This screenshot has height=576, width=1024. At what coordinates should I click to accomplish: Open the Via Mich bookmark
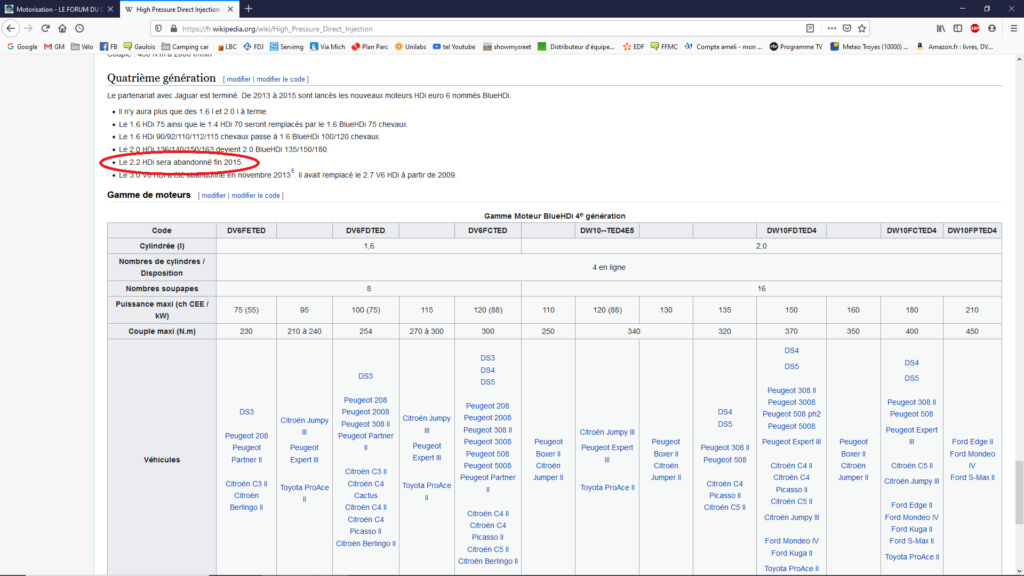[x=327, y=47]
